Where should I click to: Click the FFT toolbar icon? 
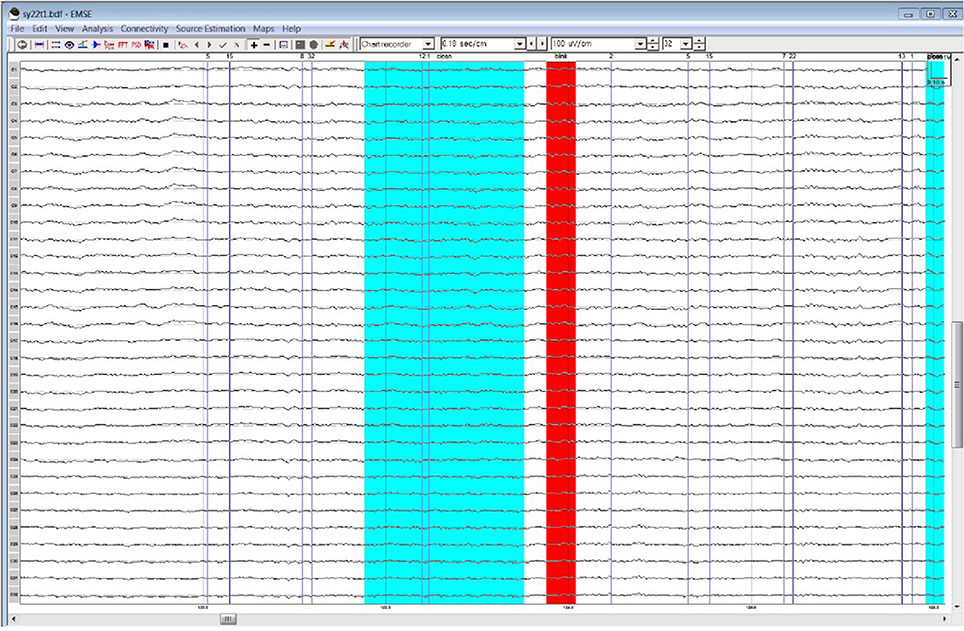122,44
